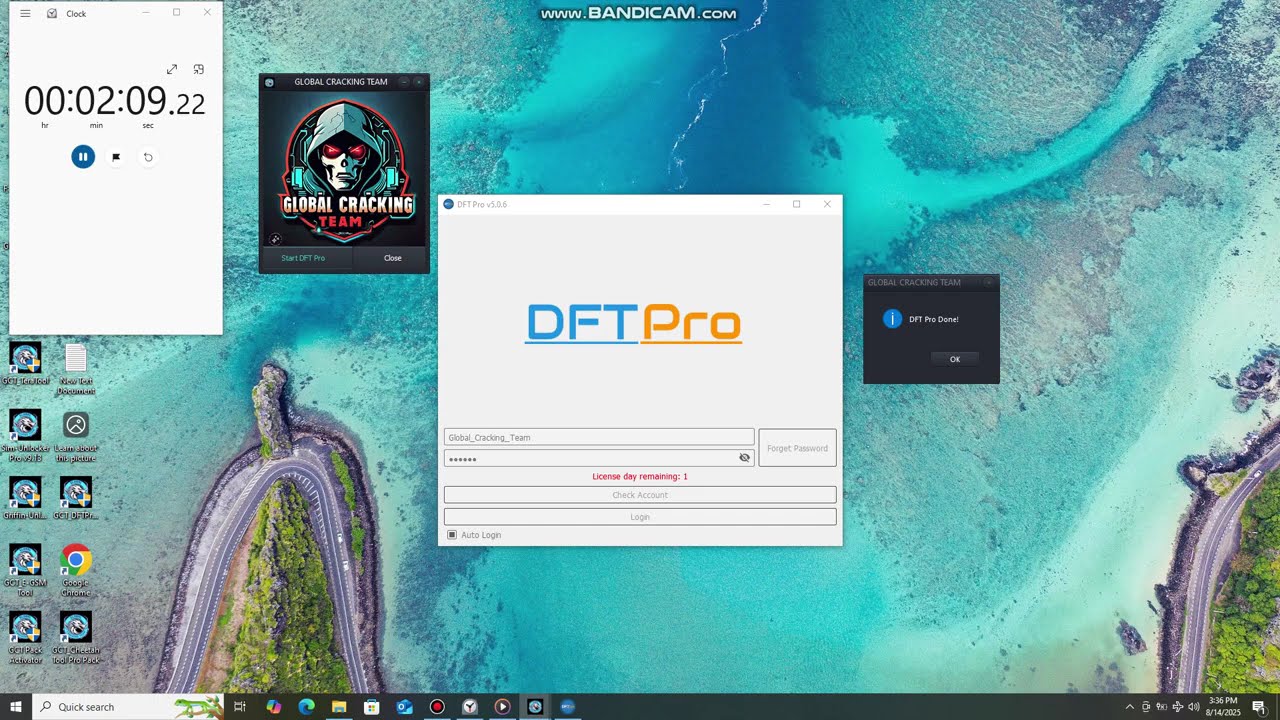Open GCT E-GSM Tool desktop shortcut
This screenshot has width=1280, height=720.
(25, 570)
